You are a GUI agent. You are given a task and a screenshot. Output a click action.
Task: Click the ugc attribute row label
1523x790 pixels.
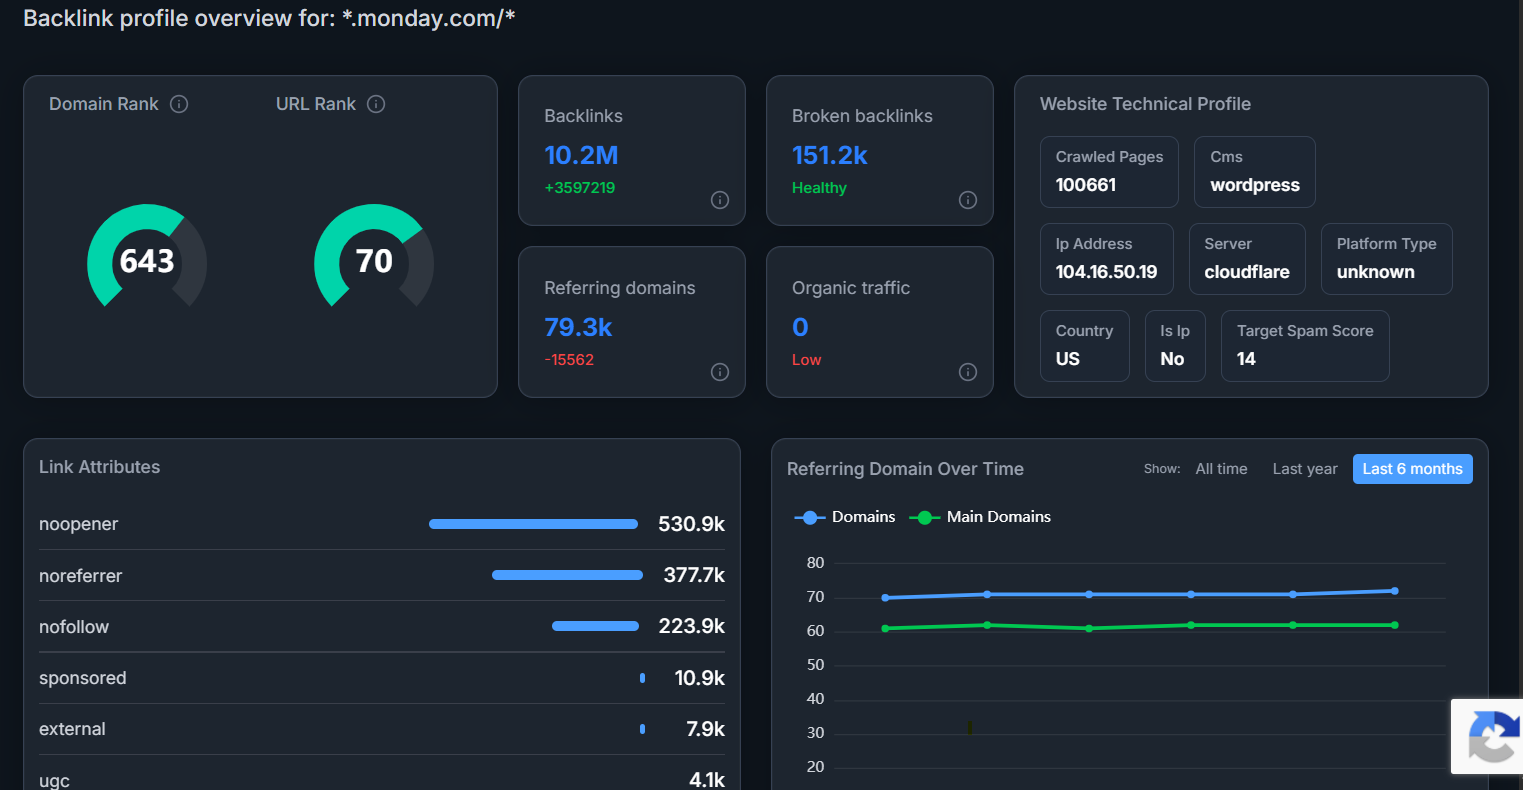[x=54, y=781]
